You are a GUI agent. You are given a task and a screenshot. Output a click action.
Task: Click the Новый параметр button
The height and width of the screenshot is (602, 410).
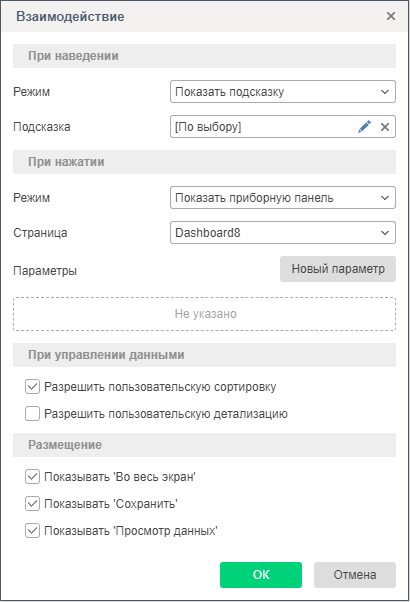(x=338, y=269)
